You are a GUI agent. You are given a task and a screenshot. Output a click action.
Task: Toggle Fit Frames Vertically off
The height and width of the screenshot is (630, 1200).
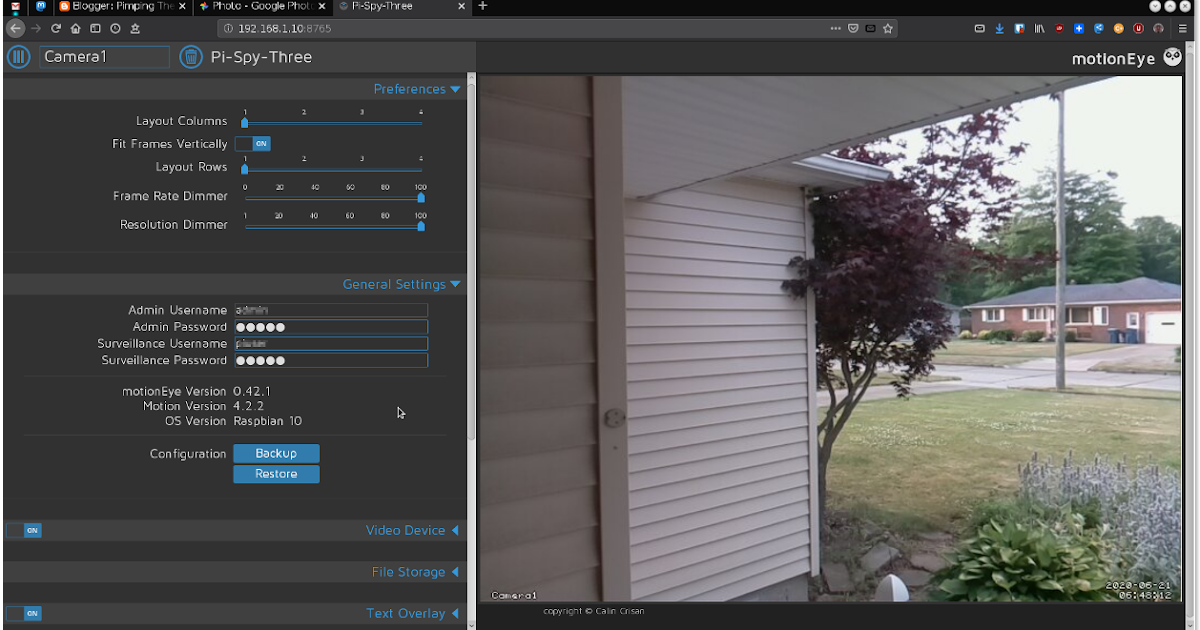pos(252,143)
